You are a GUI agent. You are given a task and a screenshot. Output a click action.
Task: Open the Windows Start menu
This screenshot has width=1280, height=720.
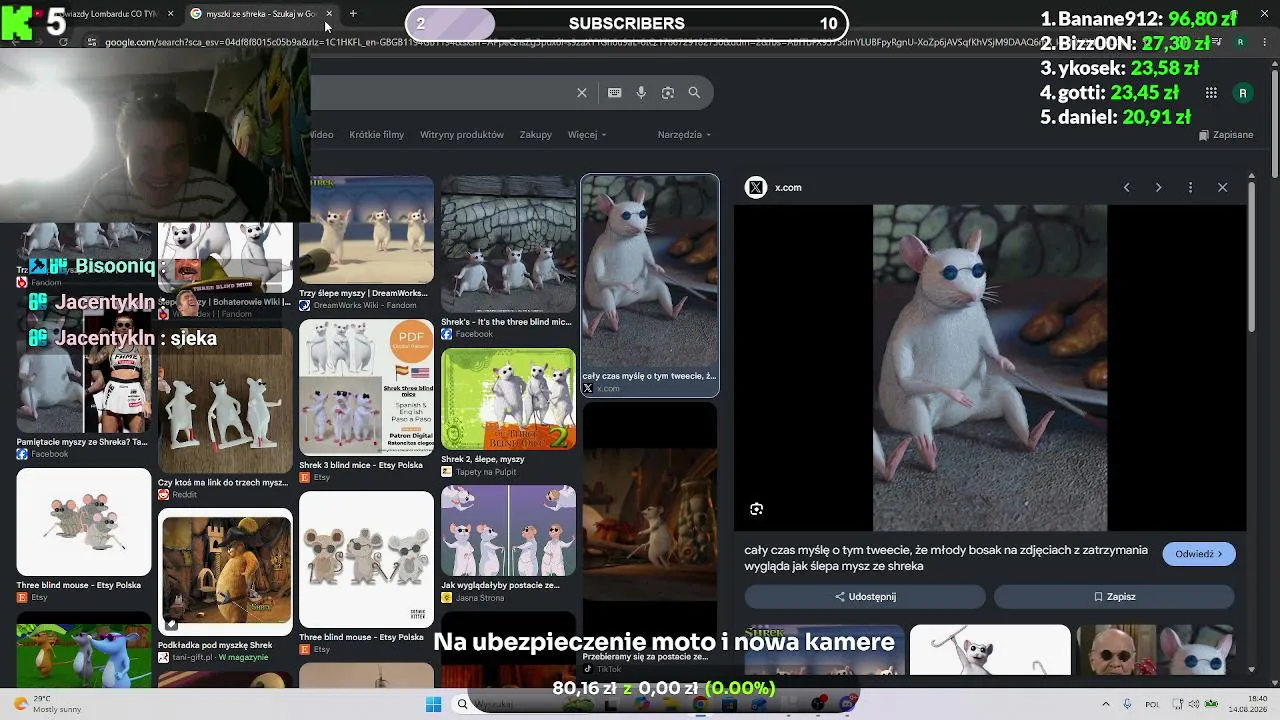point(433,705)
